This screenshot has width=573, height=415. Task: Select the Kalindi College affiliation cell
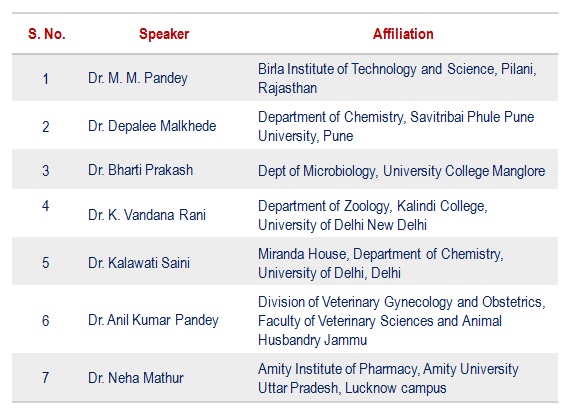[x=373, y=215]
